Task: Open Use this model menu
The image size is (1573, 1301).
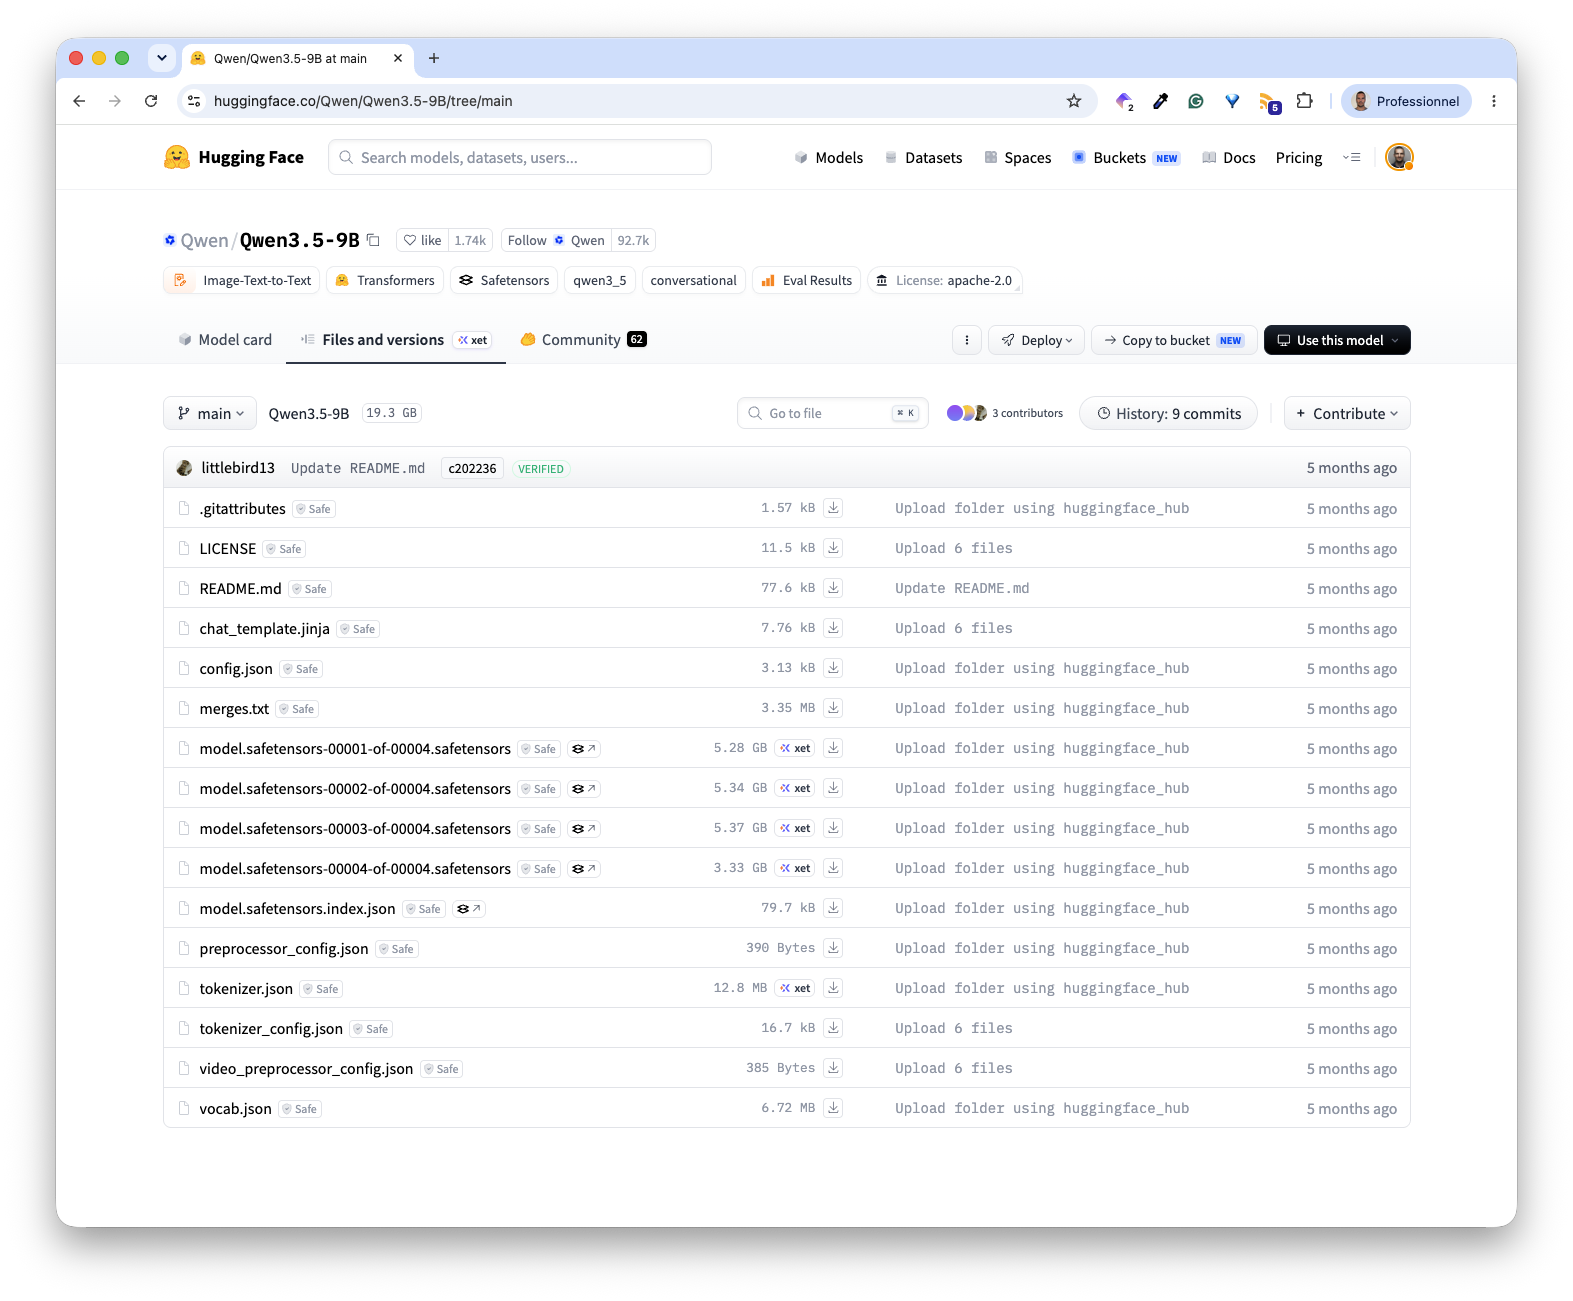Action: [1337, 340]
